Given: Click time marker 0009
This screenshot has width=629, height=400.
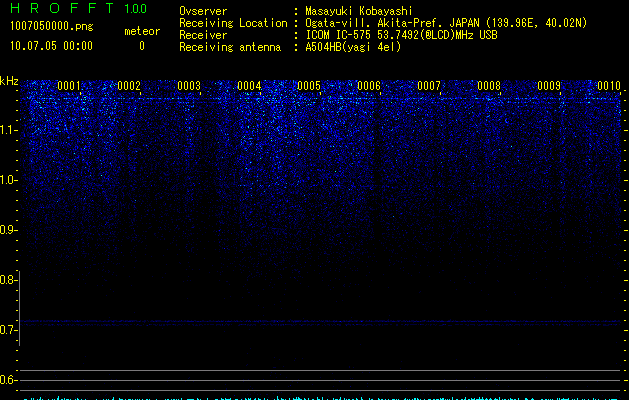Looking at the screenshot, I should (549, 85).
